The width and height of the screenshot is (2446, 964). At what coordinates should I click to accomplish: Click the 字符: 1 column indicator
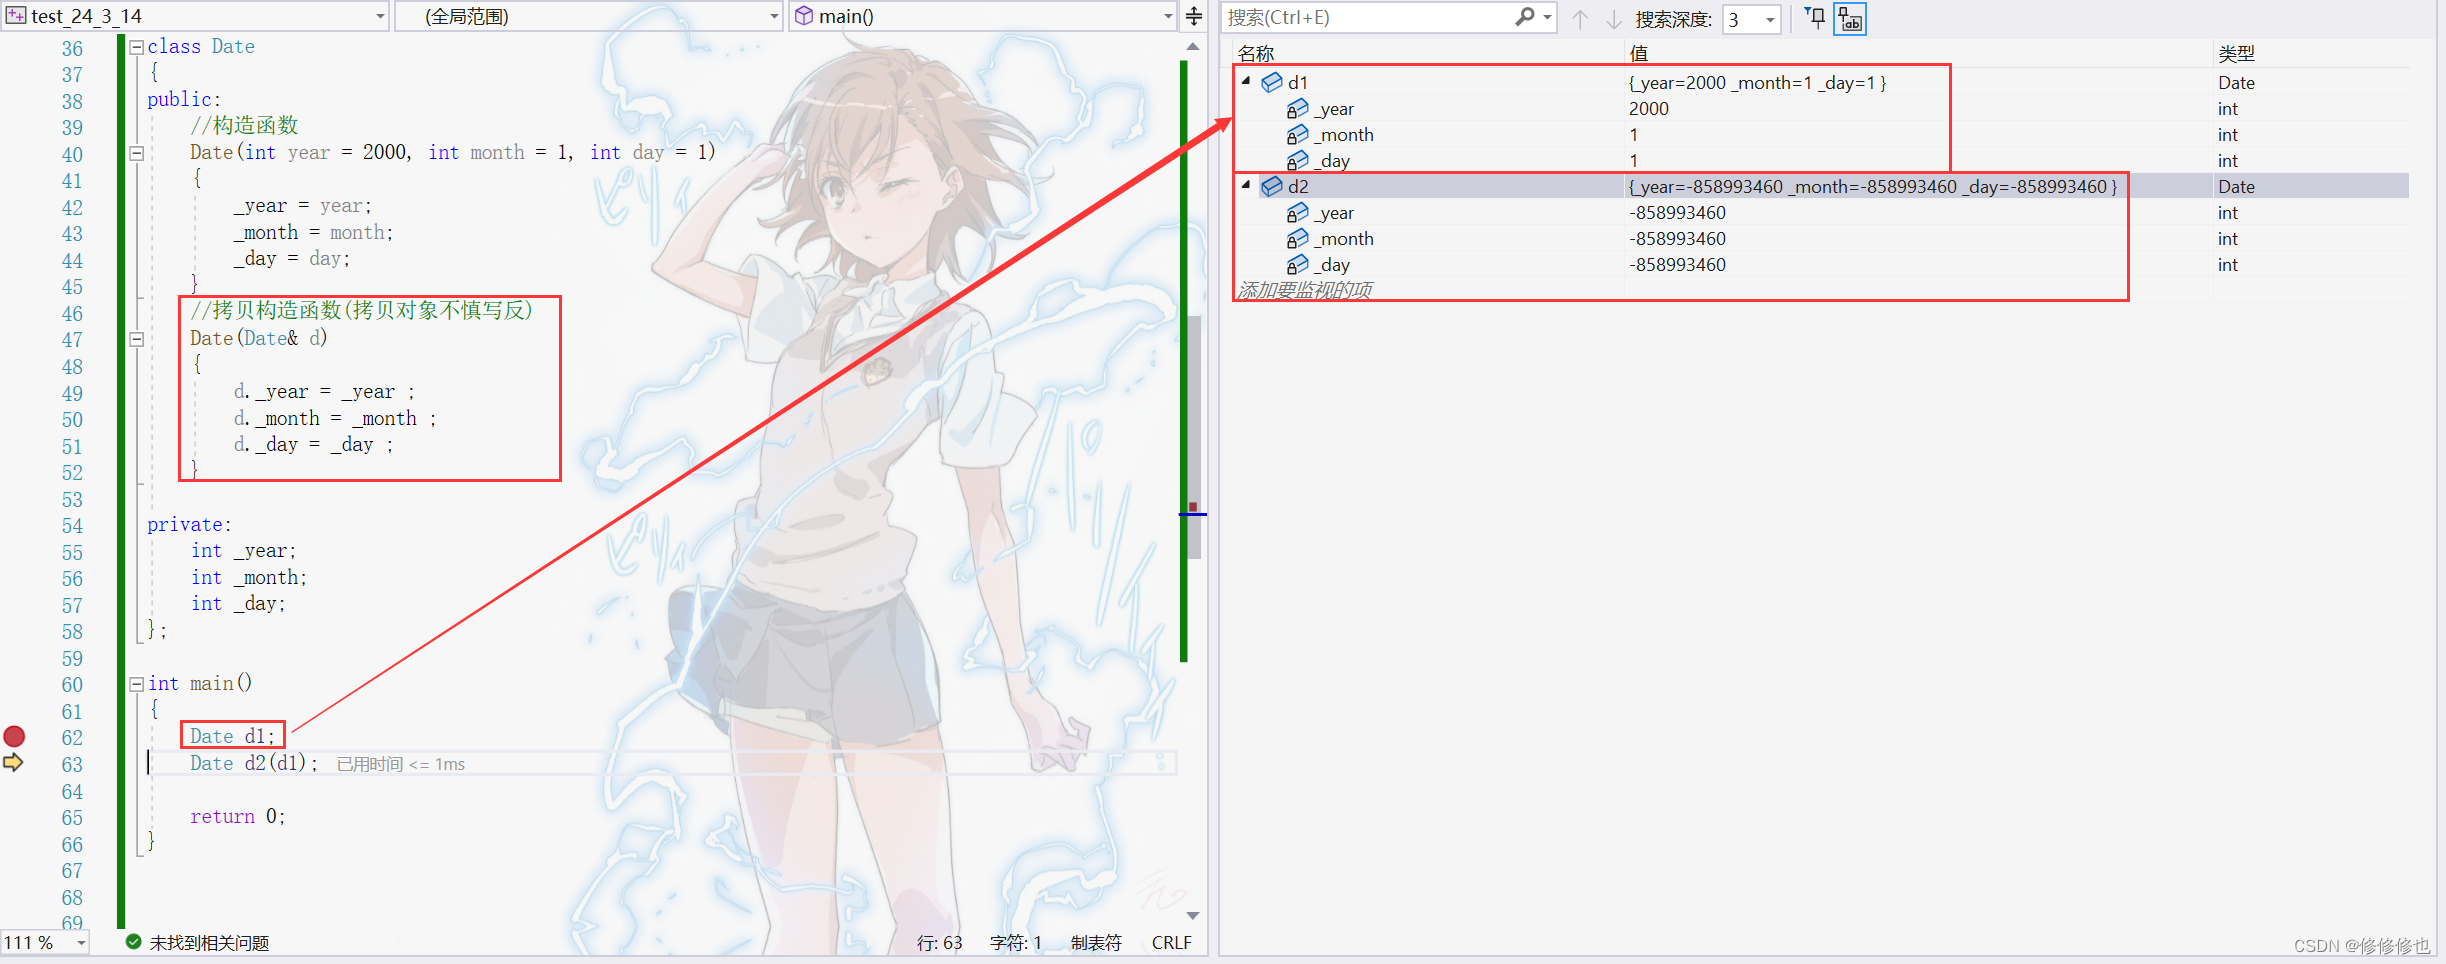tap(1016, 943)
